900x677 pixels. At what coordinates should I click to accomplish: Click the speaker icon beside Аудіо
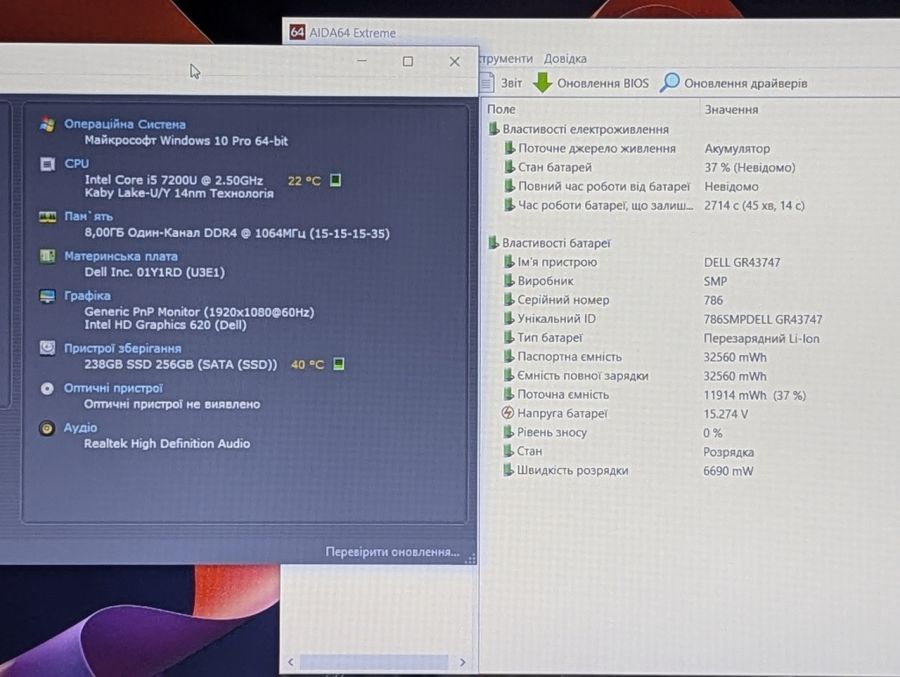click(x=47, y=428)
